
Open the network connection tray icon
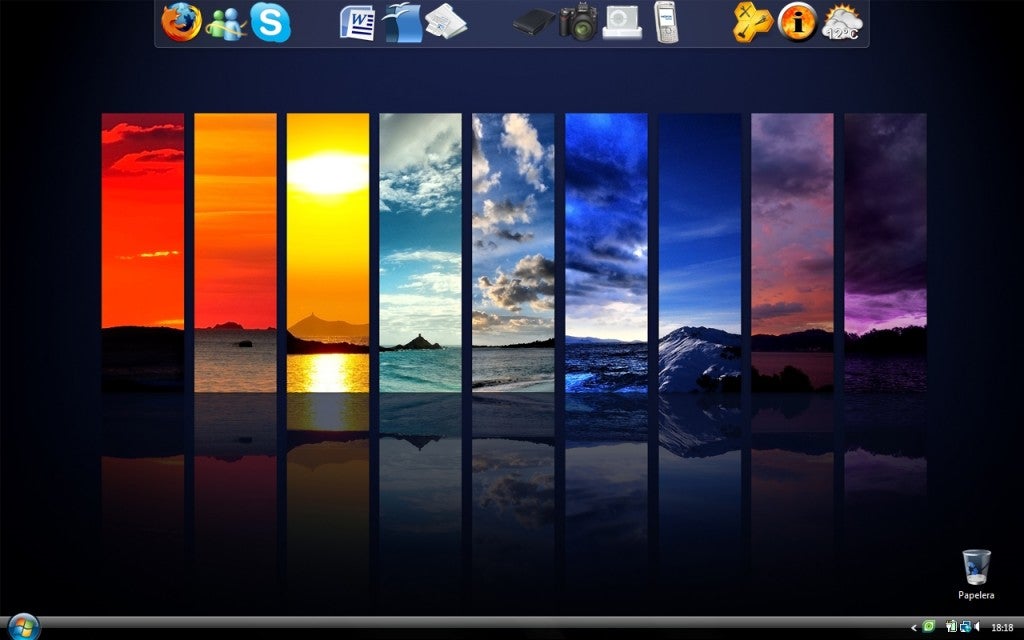[x=966, y=626]
